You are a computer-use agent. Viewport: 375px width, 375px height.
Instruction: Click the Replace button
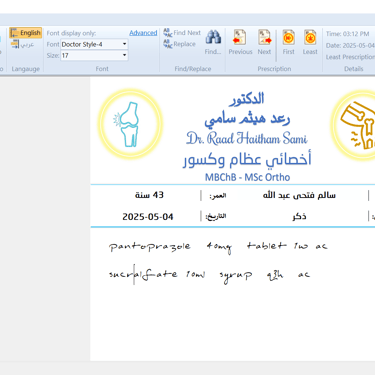click(x=179, y=44)
